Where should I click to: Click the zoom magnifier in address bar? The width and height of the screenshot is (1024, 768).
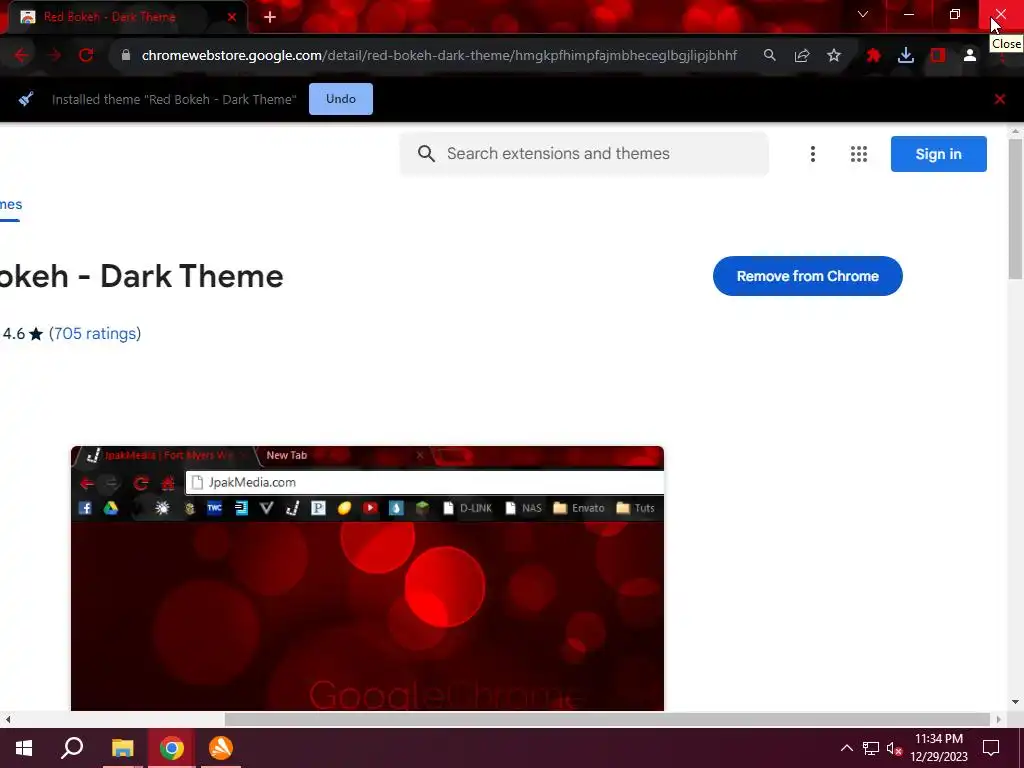[770, 56]
